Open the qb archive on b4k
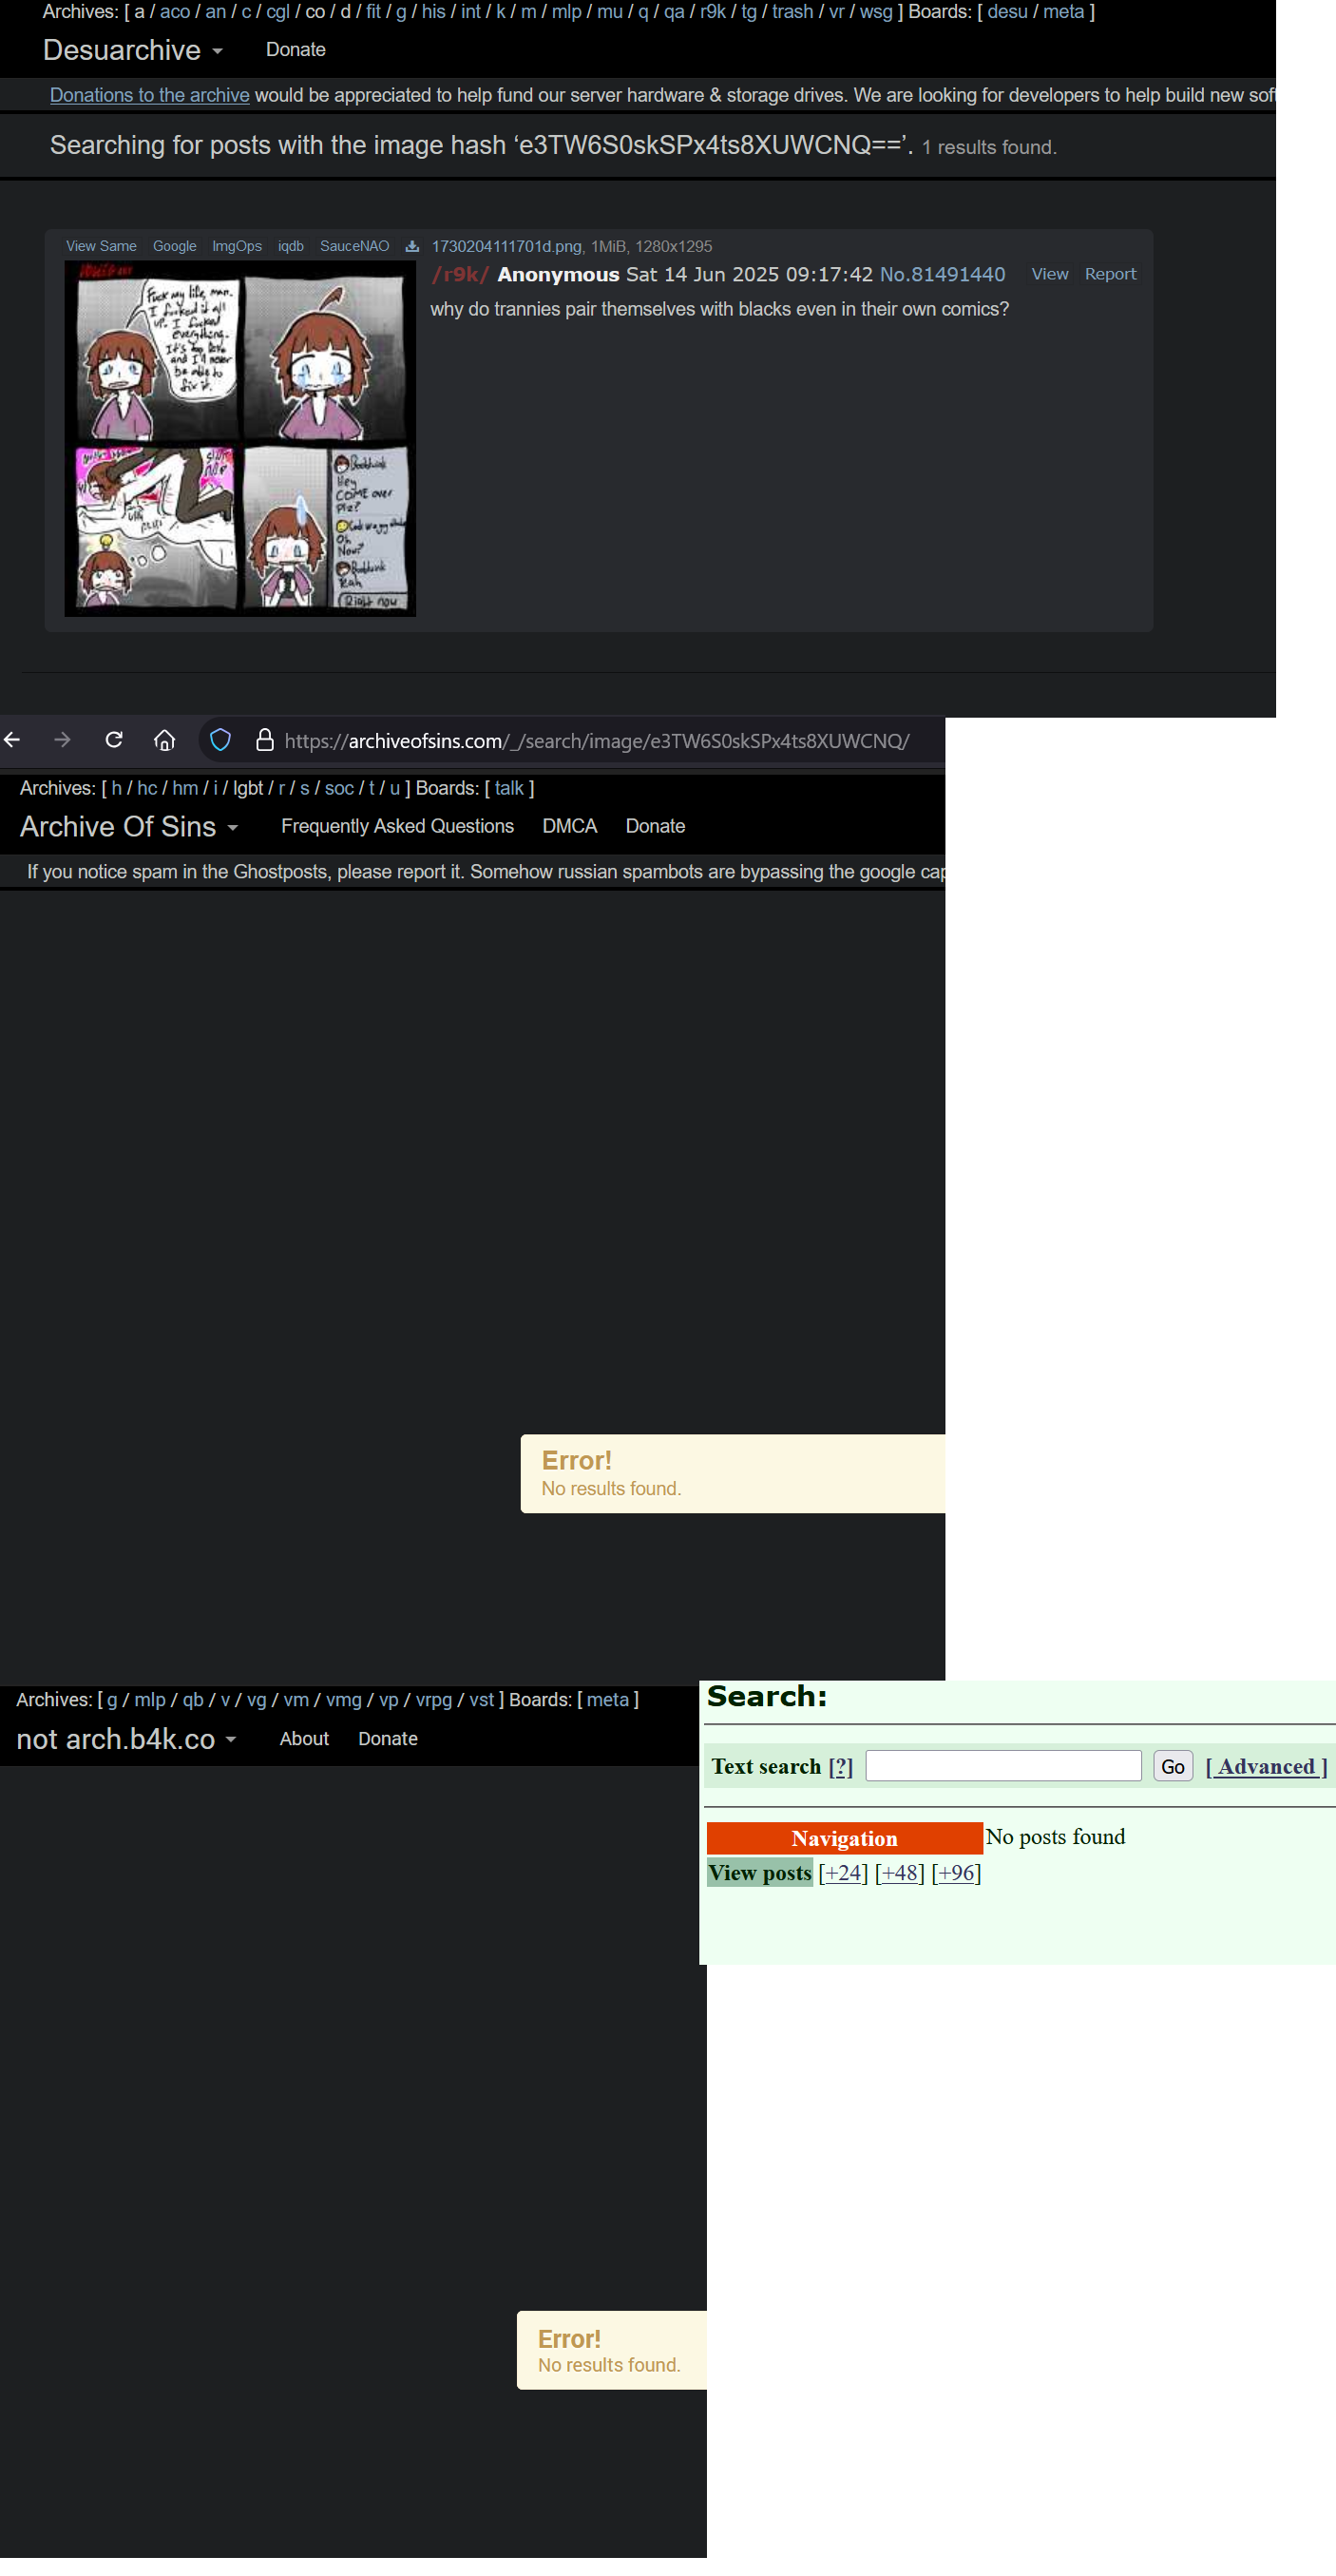1336x2576 pixels. 193,1700
